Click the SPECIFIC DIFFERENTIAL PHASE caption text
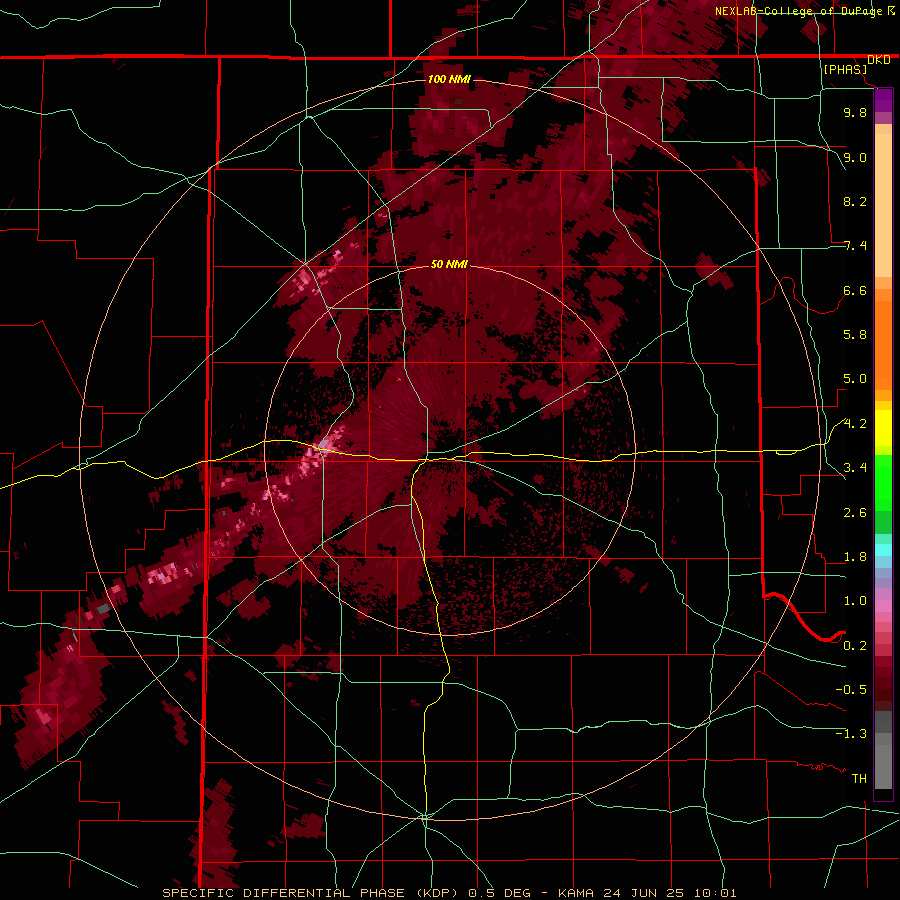This screenshot has height=900, width=900. pos(284,893)
